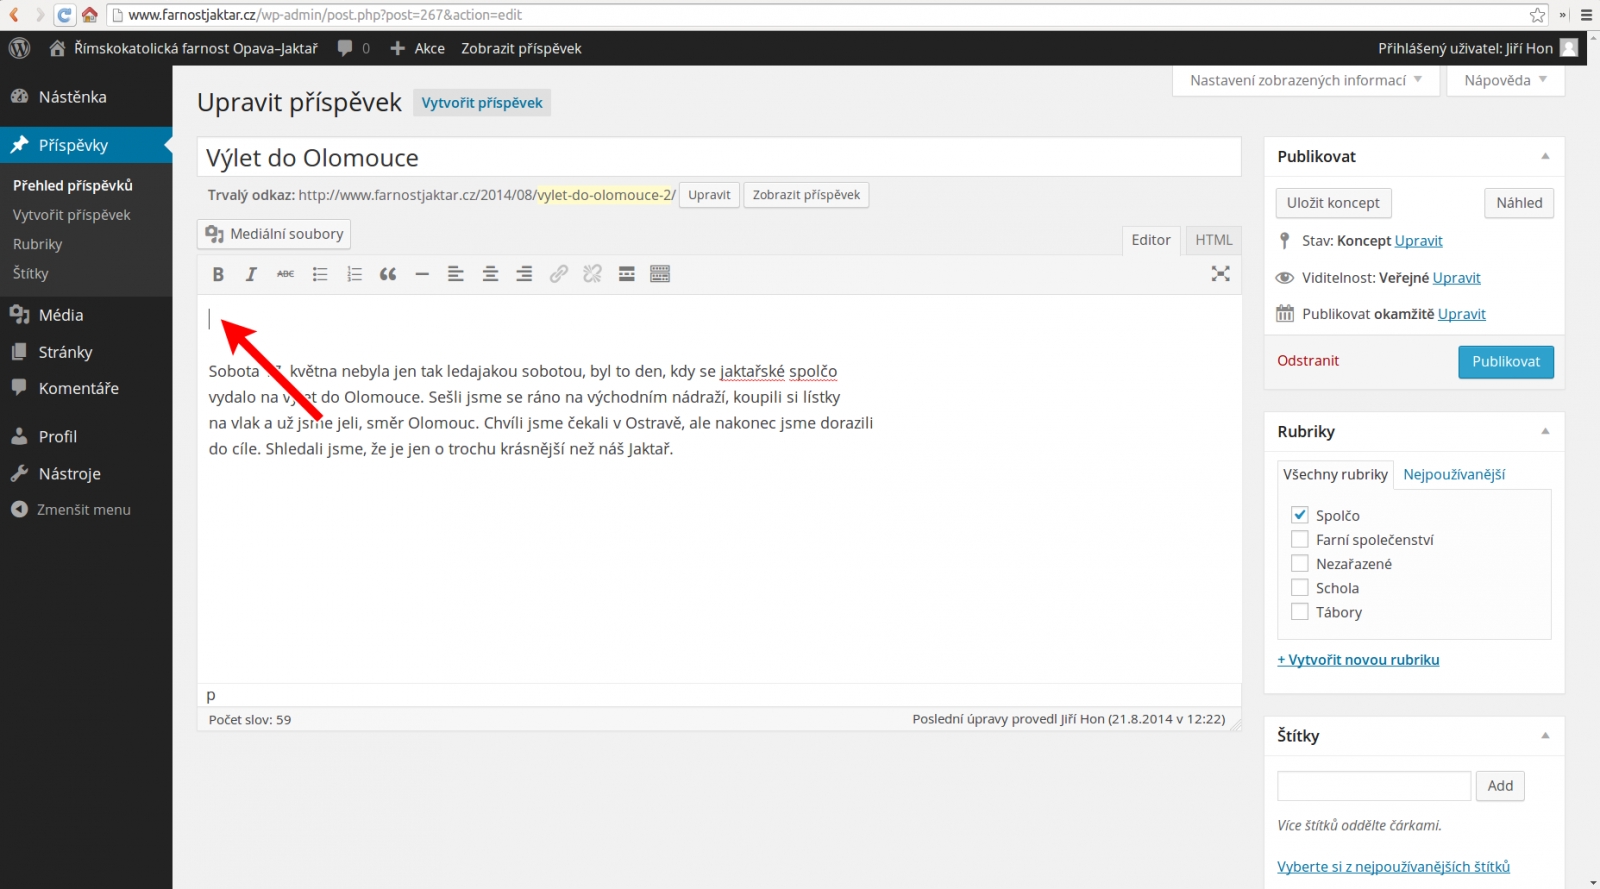Open the Akce new-content menu
This screenshot has height=889, width=1600.
418,48
